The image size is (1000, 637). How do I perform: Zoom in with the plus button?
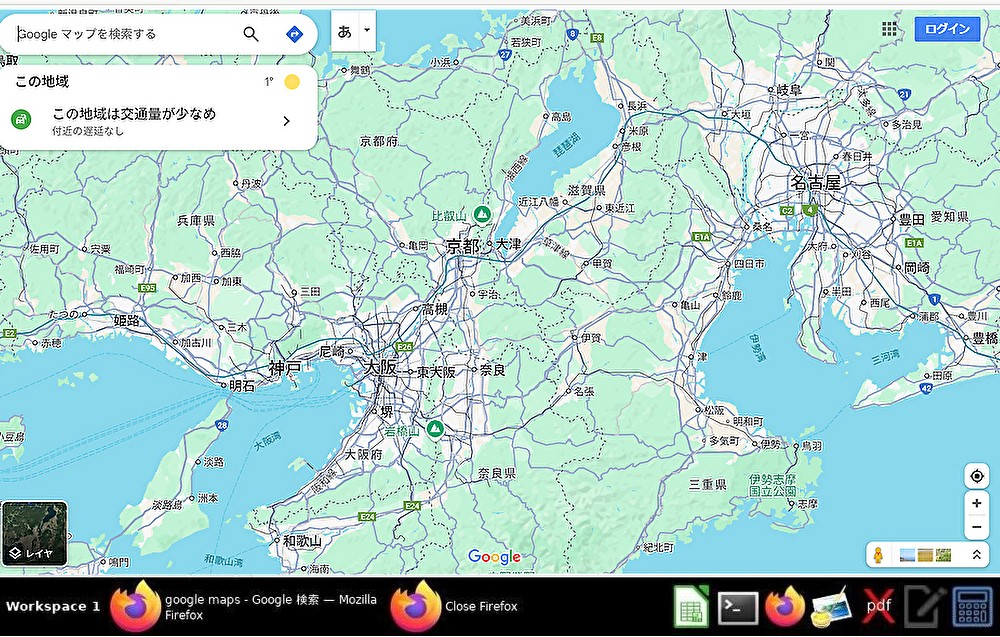pos(976,503)
